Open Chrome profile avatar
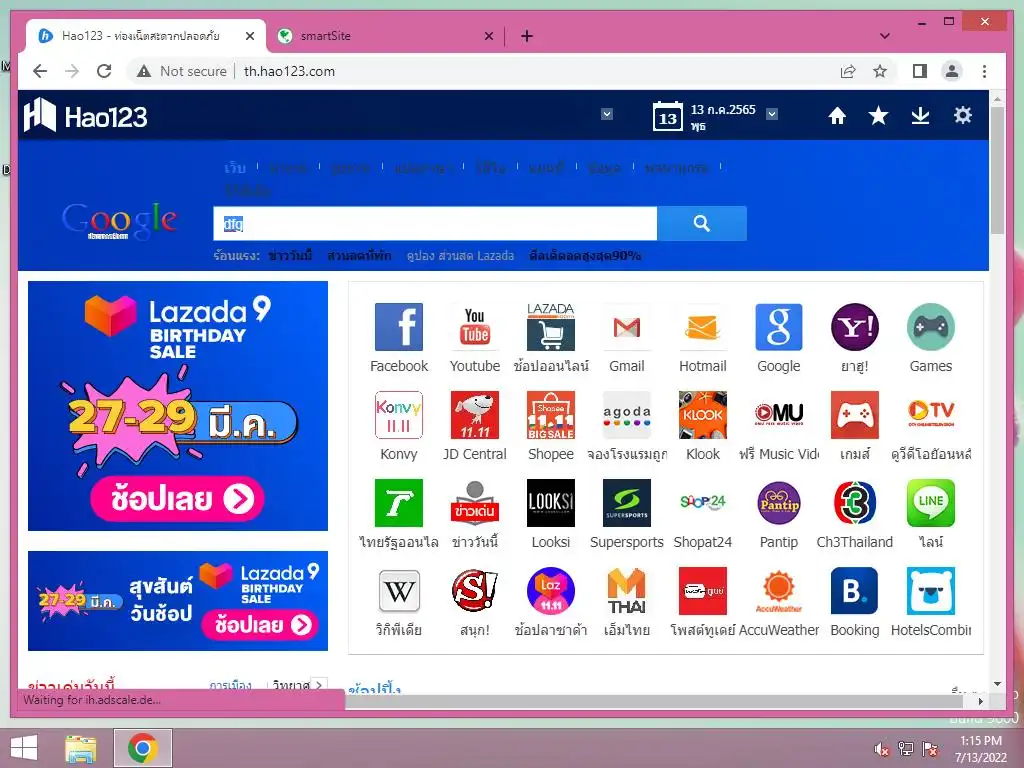1024x768 pixels. [x=952, y=71]
